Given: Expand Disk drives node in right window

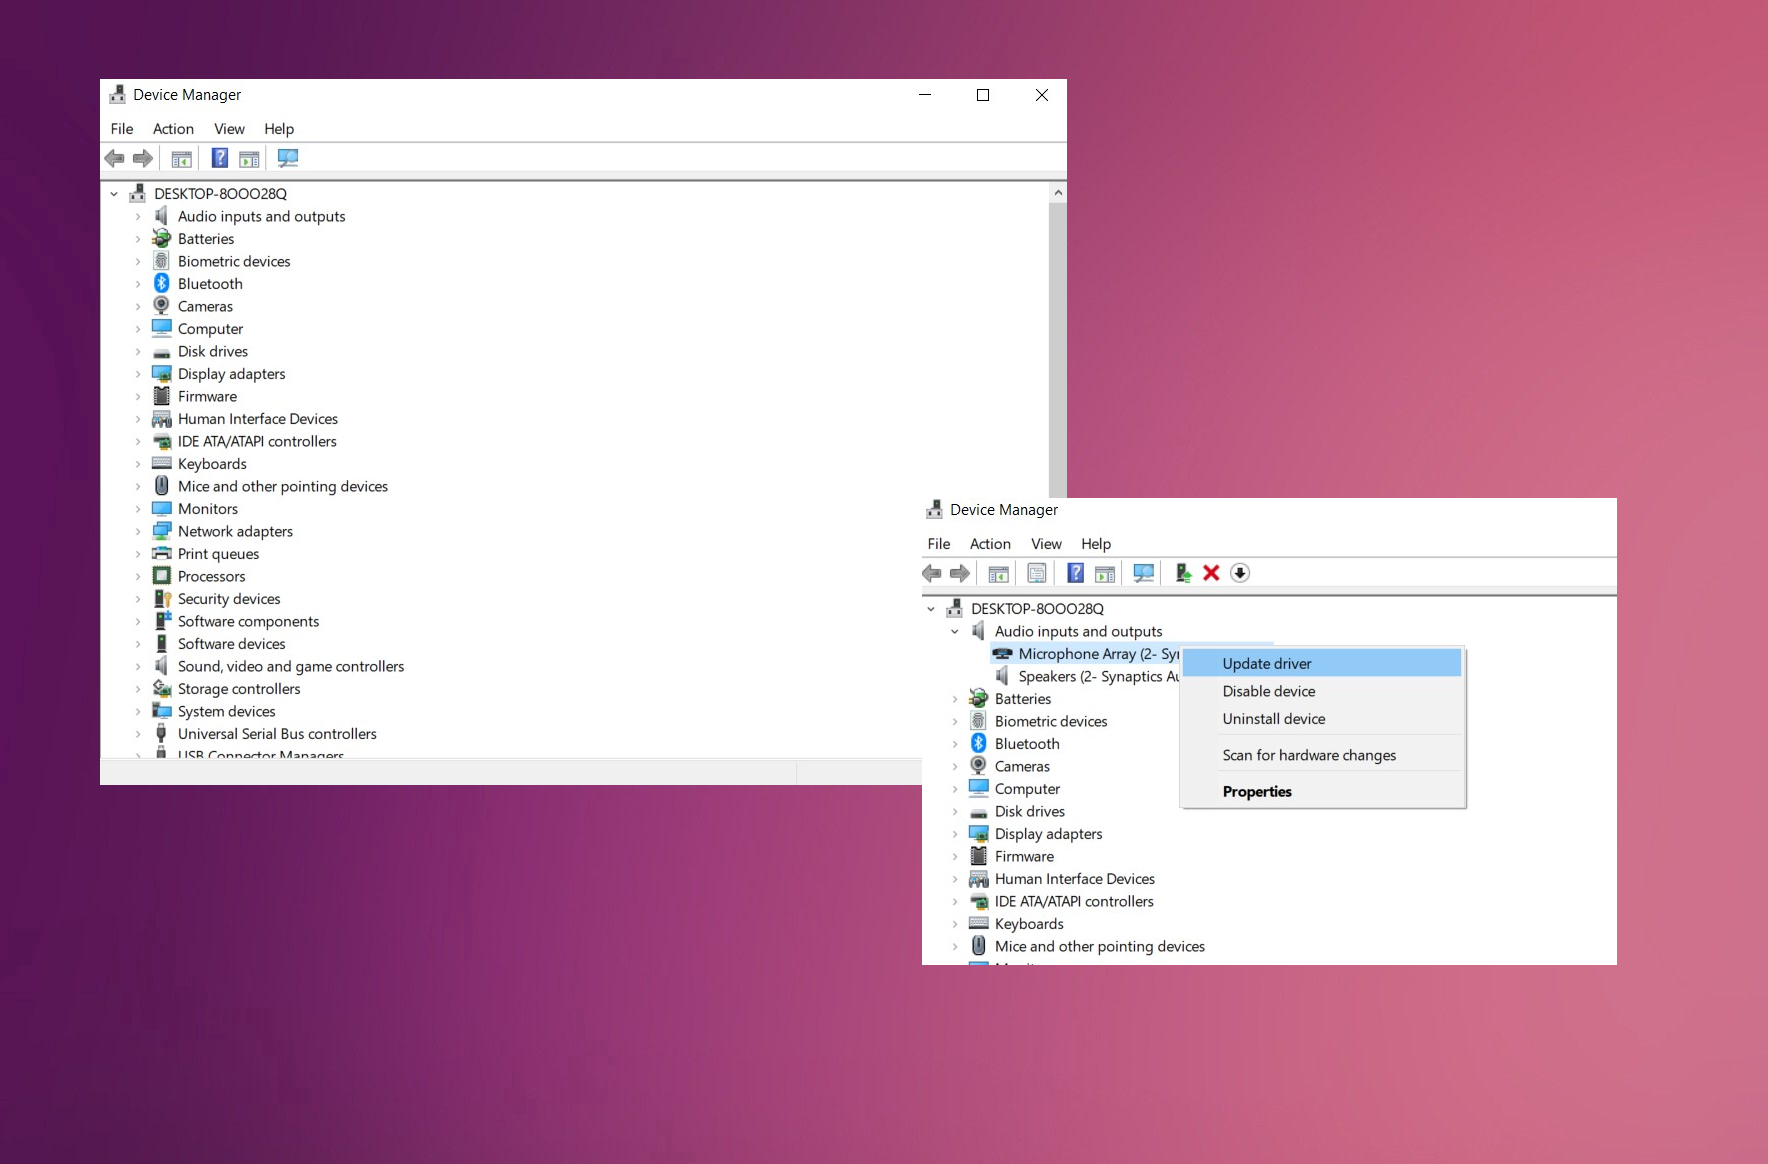Looking at the screenshot, I should 955,811.
